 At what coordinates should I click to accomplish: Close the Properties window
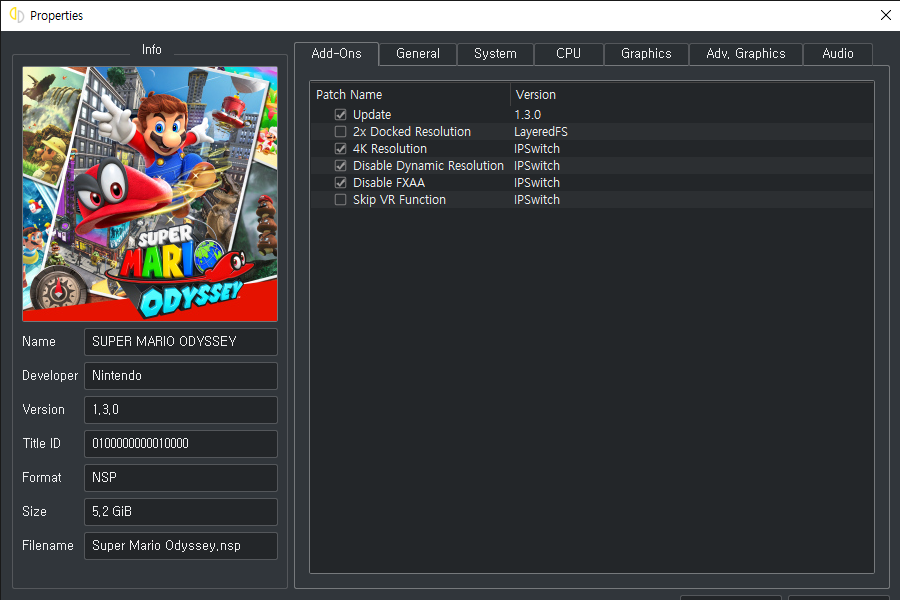[886, 15]
